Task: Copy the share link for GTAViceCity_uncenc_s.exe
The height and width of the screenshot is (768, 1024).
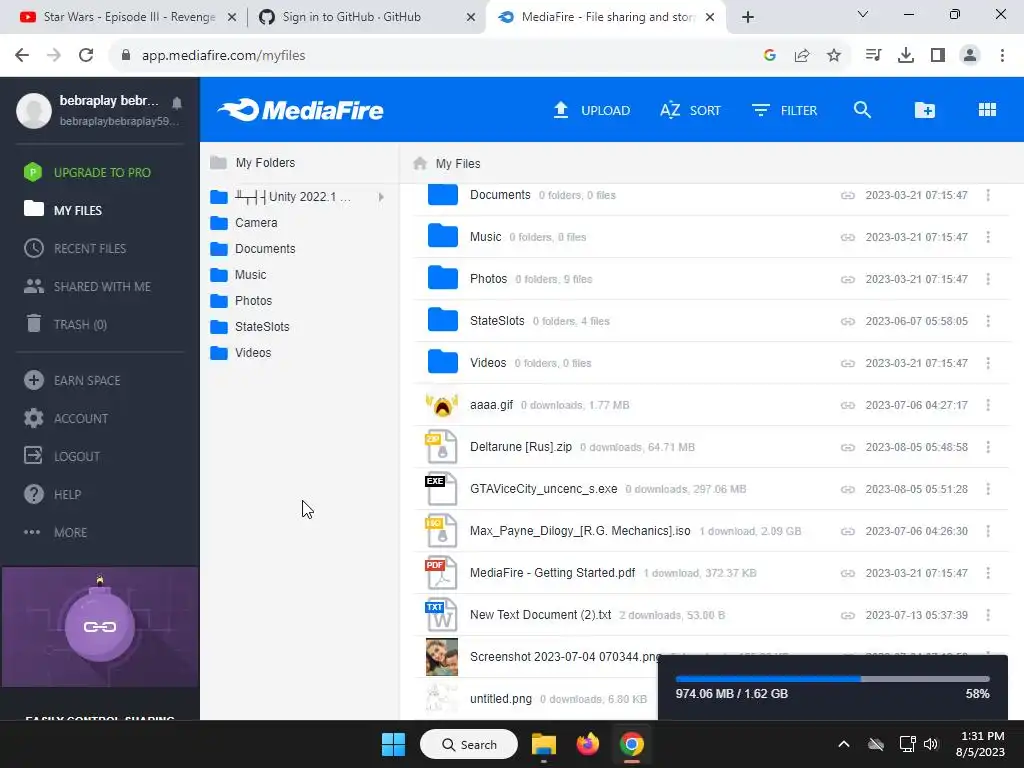Action: 848,489
